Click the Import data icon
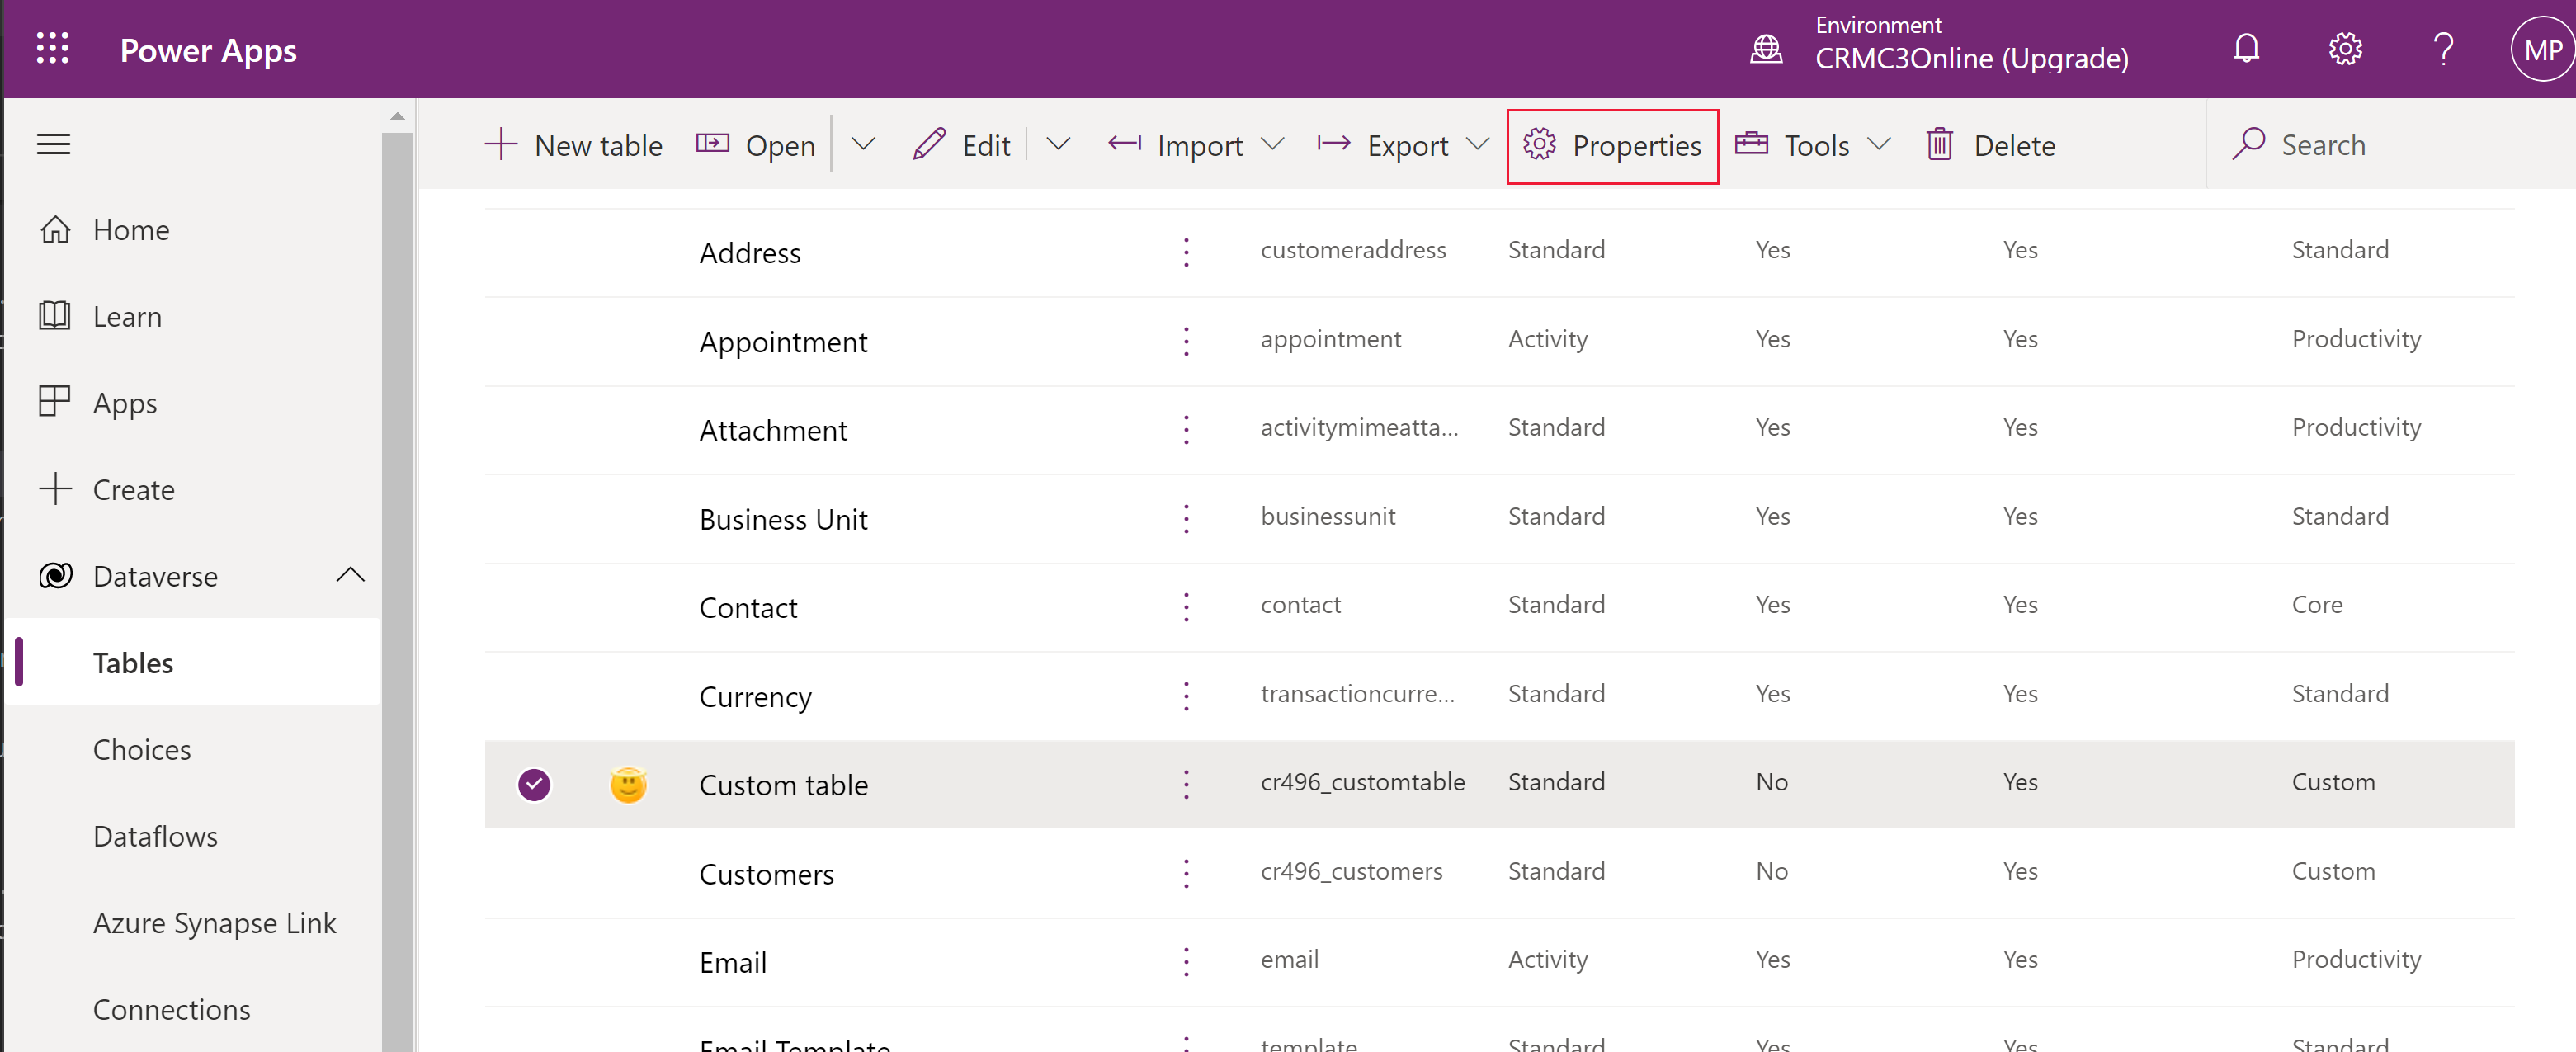The width and height of the screenshot is (2576, 1052). (x=1121, y=144)
